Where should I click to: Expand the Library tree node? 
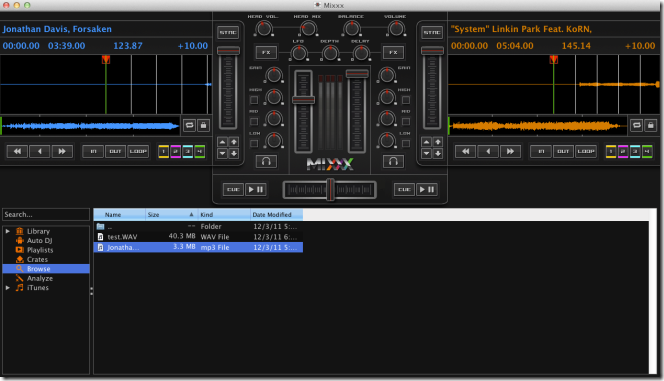[8, 231]
